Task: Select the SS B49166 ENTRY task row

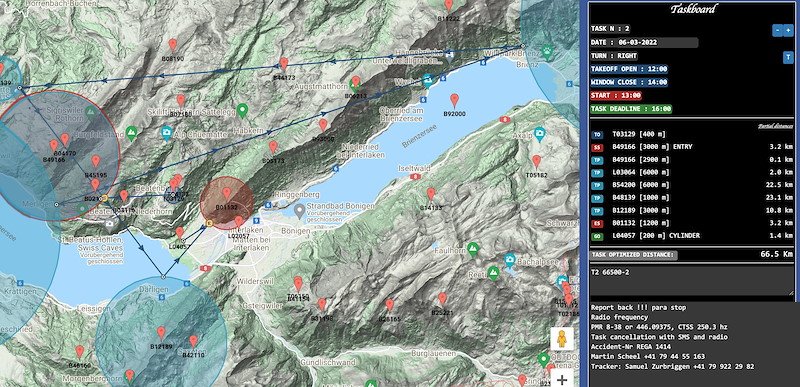Action: click(692, 147)
